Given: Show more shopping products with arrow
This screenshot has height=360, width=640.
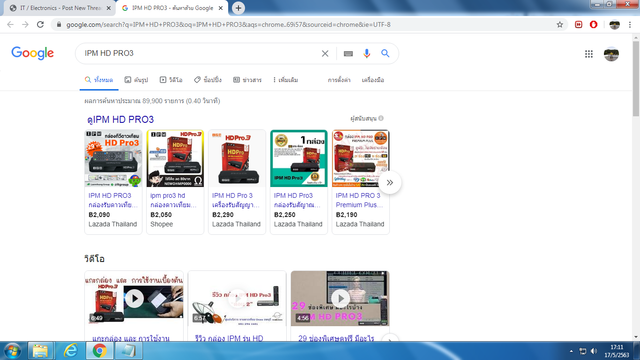Looking at the screenshot, I should click(x=390, y=182).
